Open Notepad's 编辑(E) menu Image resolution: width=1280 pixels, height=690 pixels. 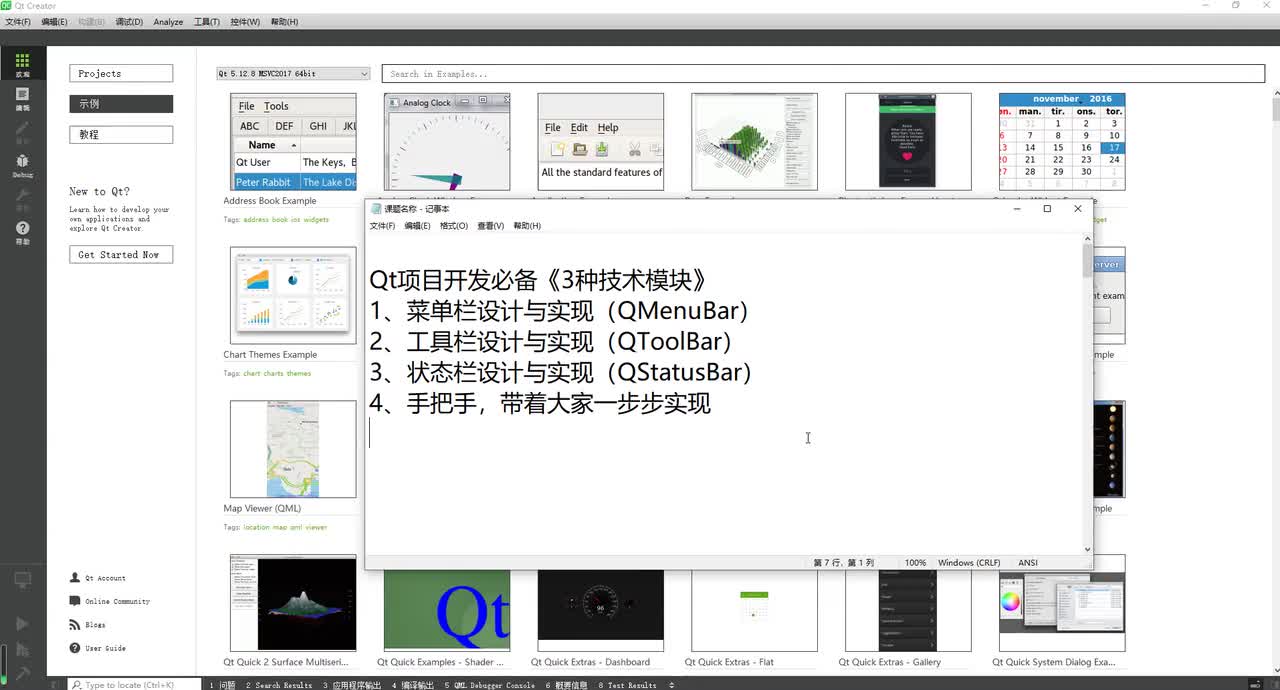coord(417,226)
